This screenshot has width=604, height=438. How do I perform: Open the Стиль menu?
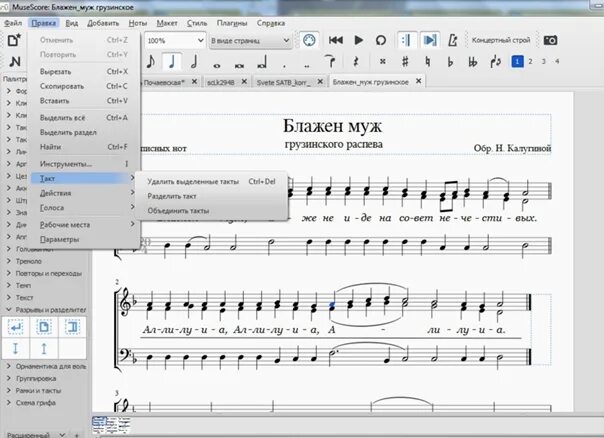click(197, 23)
